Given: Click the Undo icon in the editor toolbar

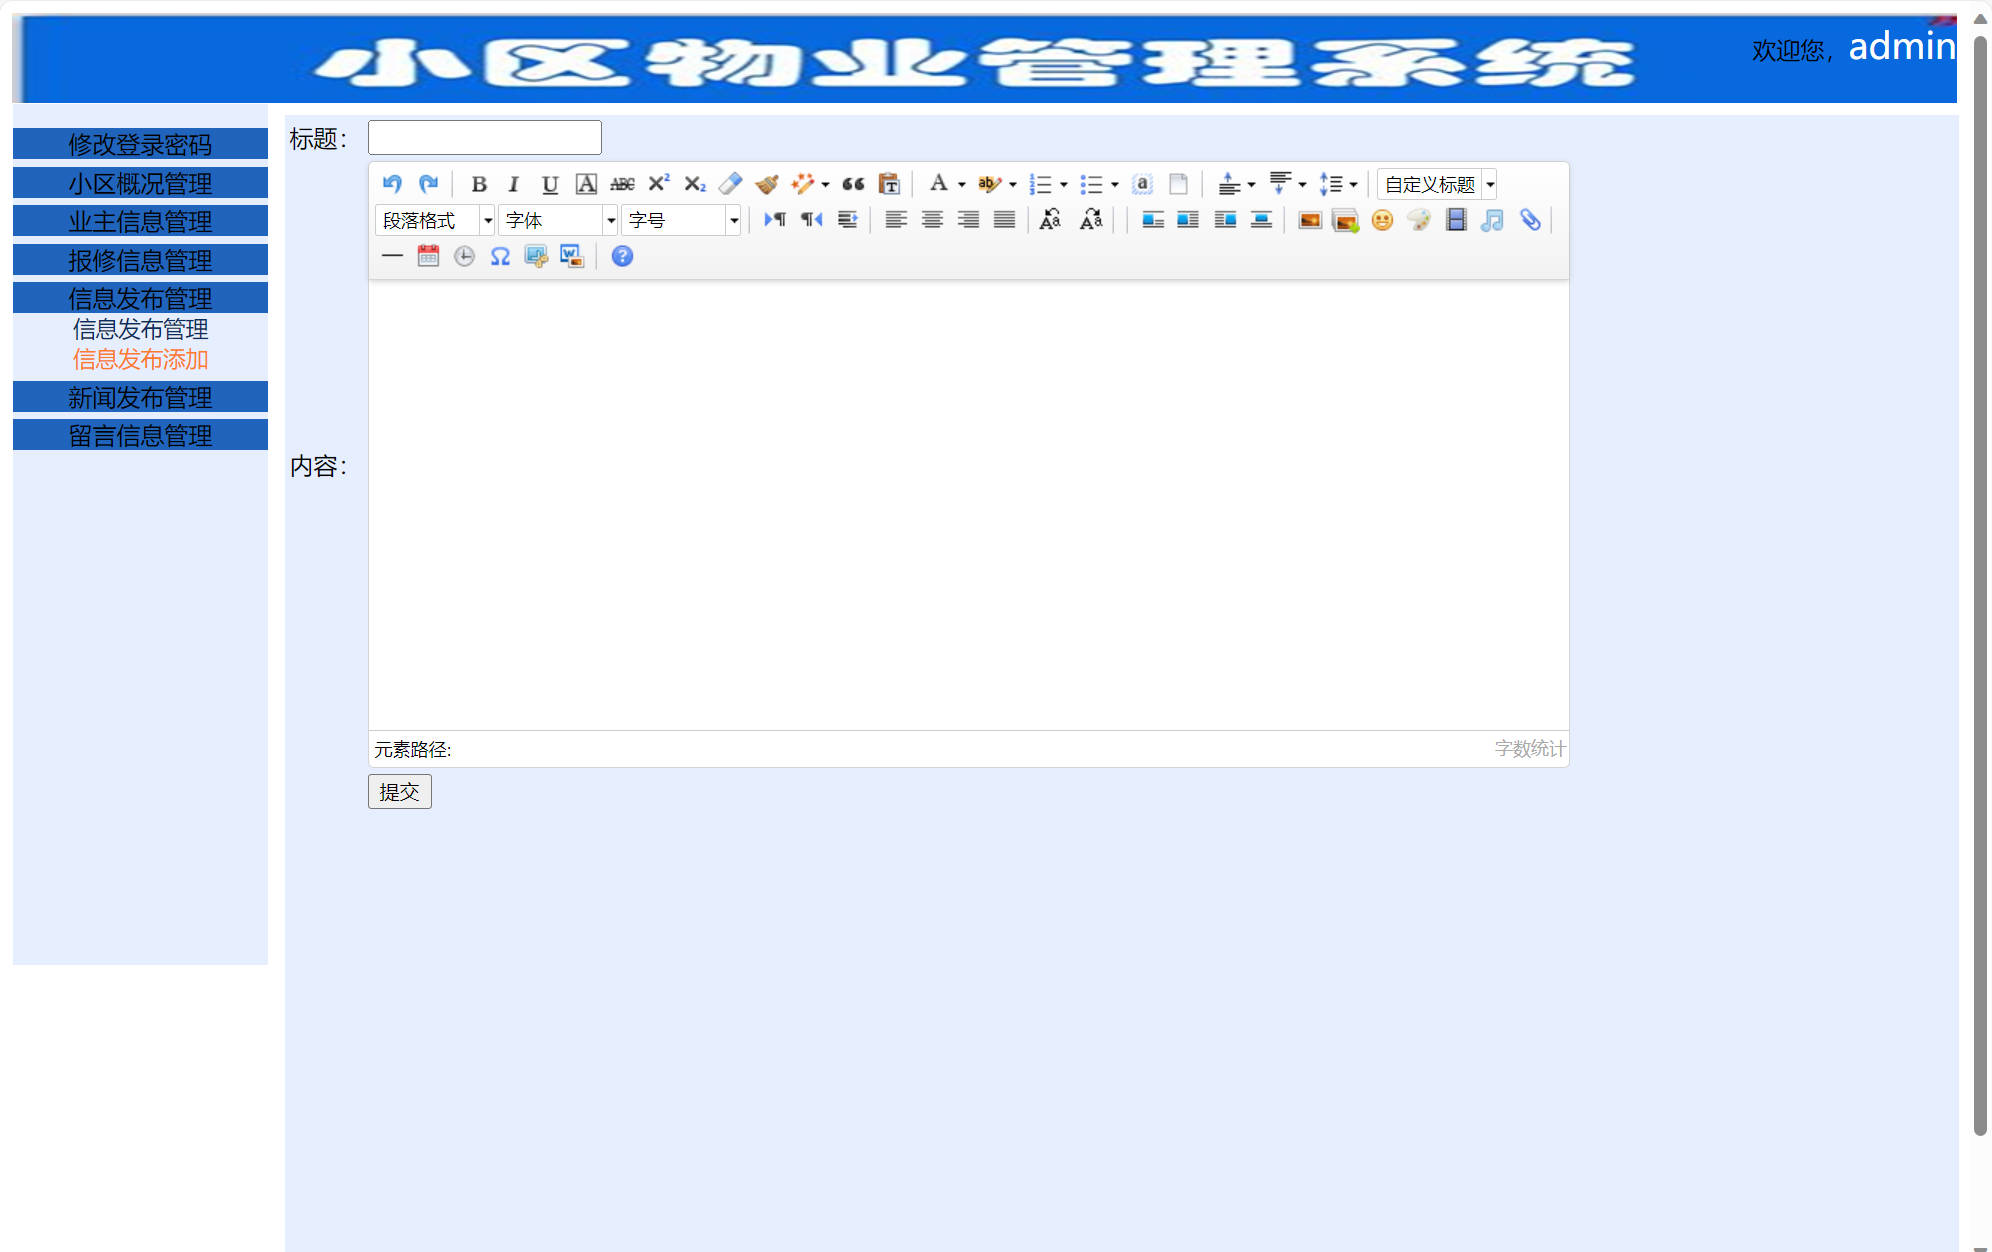Looking at the screenshot, I should pyautogui.click(x=392, y=184).
